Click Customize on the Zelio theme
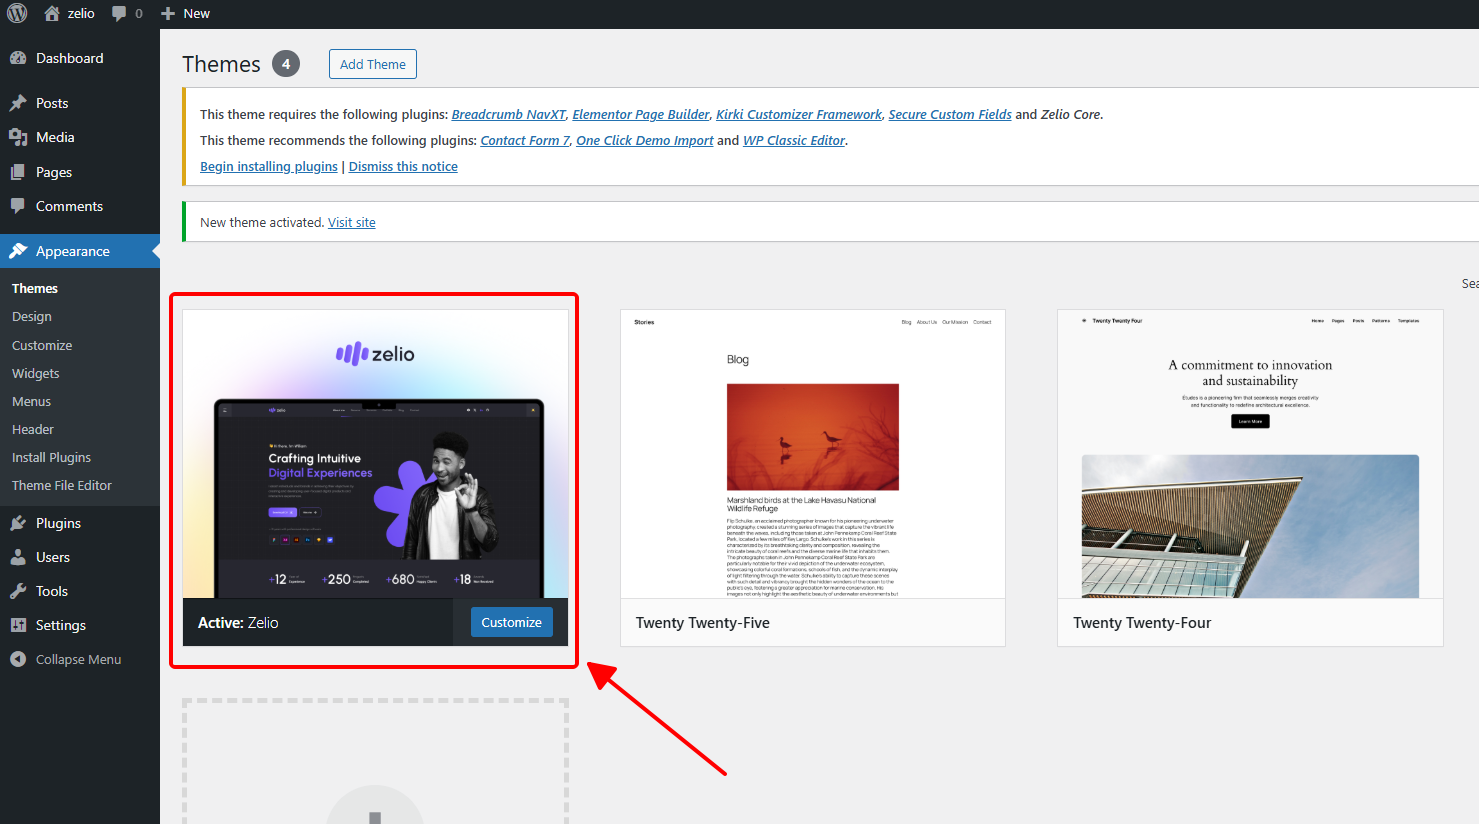This screenshot has width=1479, height=824. click(511, 622)
